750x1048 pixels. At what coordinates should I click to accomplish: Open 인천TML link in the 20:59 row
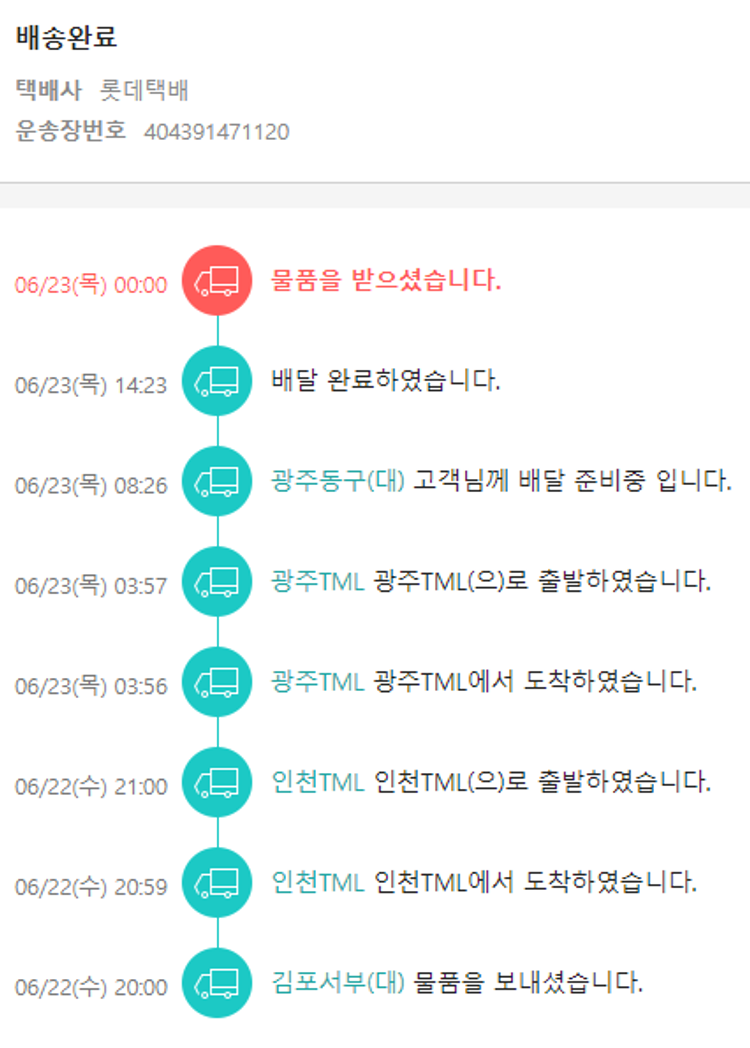tap(317, 882)
